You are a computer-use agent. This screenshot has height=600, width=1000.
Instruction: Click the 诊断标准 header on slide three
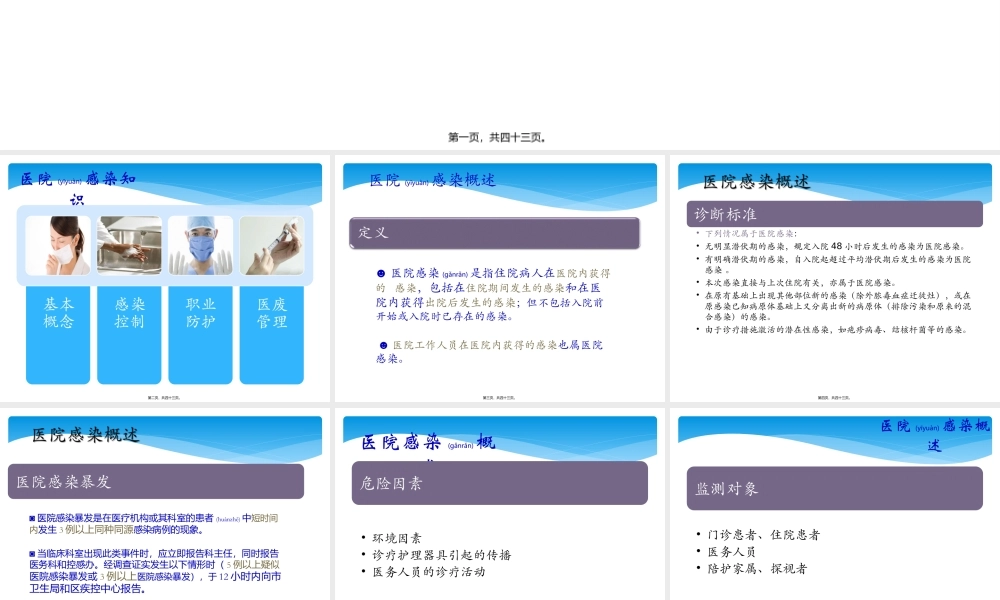tap(833, 212)
